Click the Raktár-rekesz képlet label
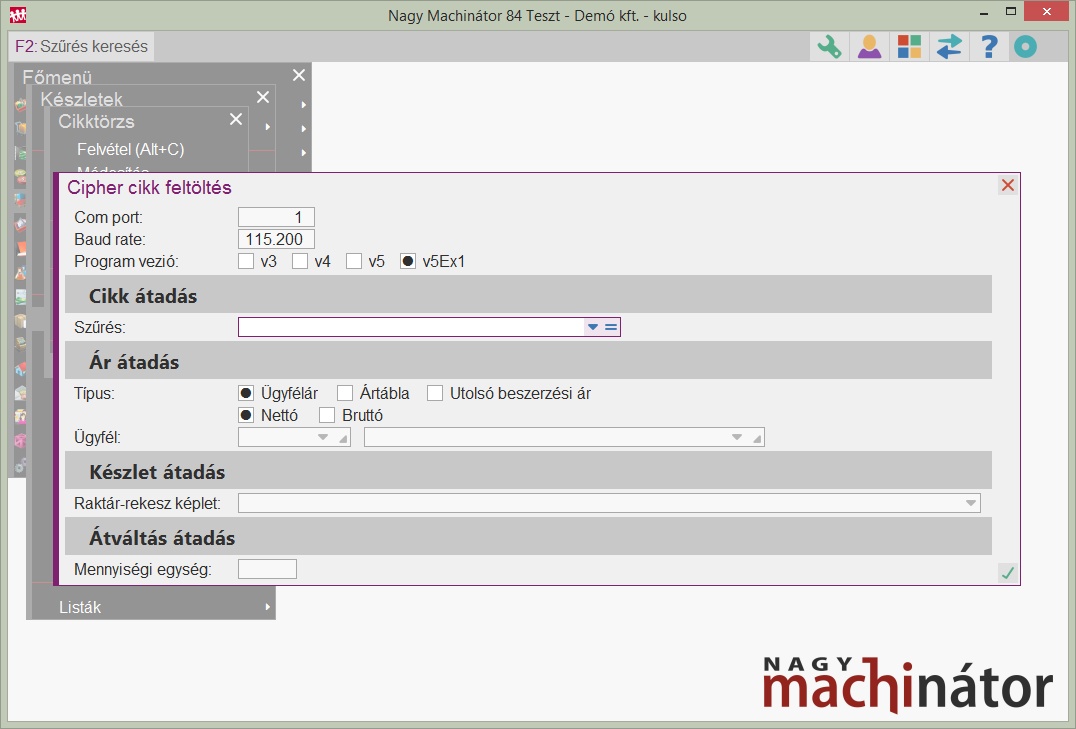The height and width of the screenshot is (729, 1076). pyautogui.click(x=148, y=503)
